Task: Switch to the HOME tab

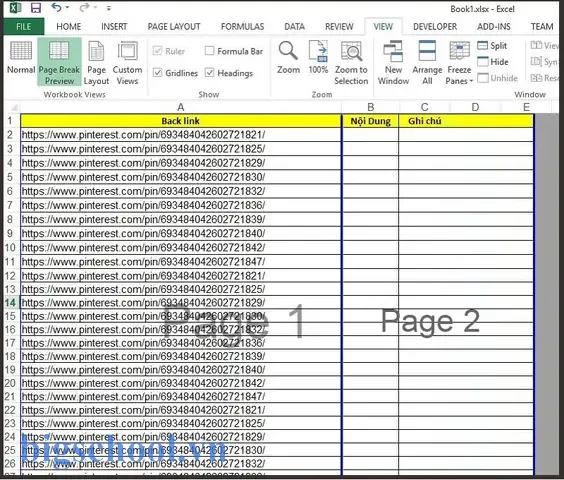Action: tap(68, 27)
